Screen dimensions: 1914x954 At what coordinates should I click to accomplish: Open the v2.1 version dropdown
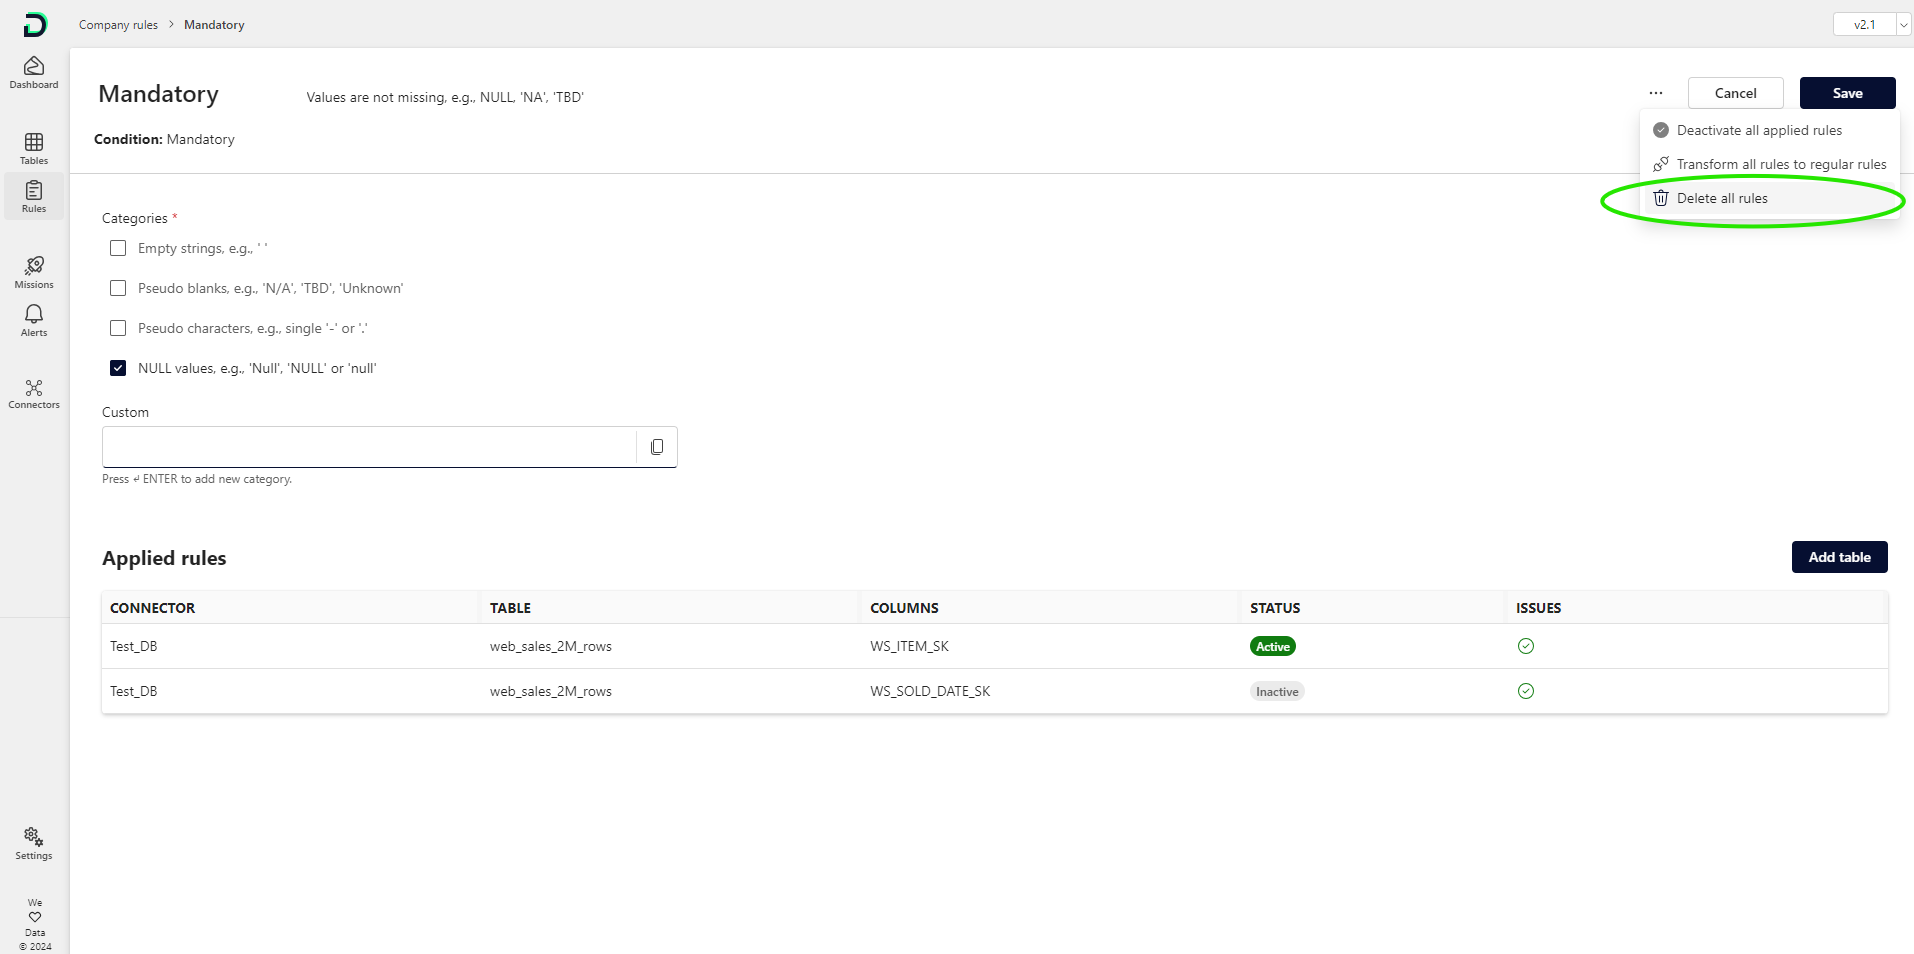(1871, 25)
